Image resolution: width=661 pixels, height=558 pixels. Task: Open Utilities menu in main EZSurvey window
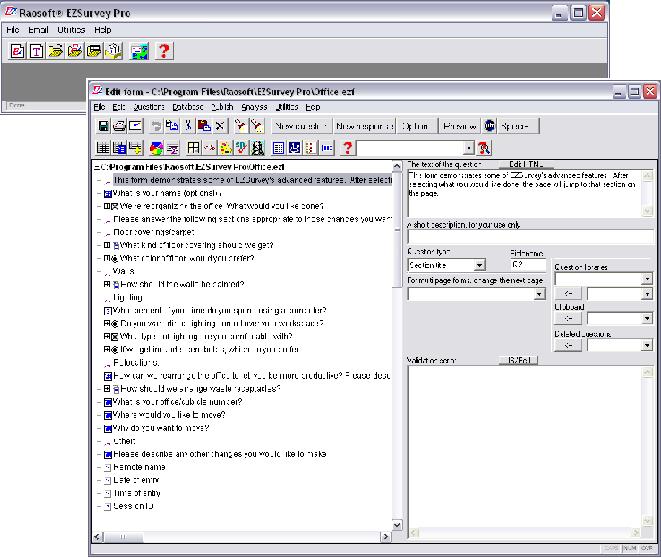(x=71, y=30)
